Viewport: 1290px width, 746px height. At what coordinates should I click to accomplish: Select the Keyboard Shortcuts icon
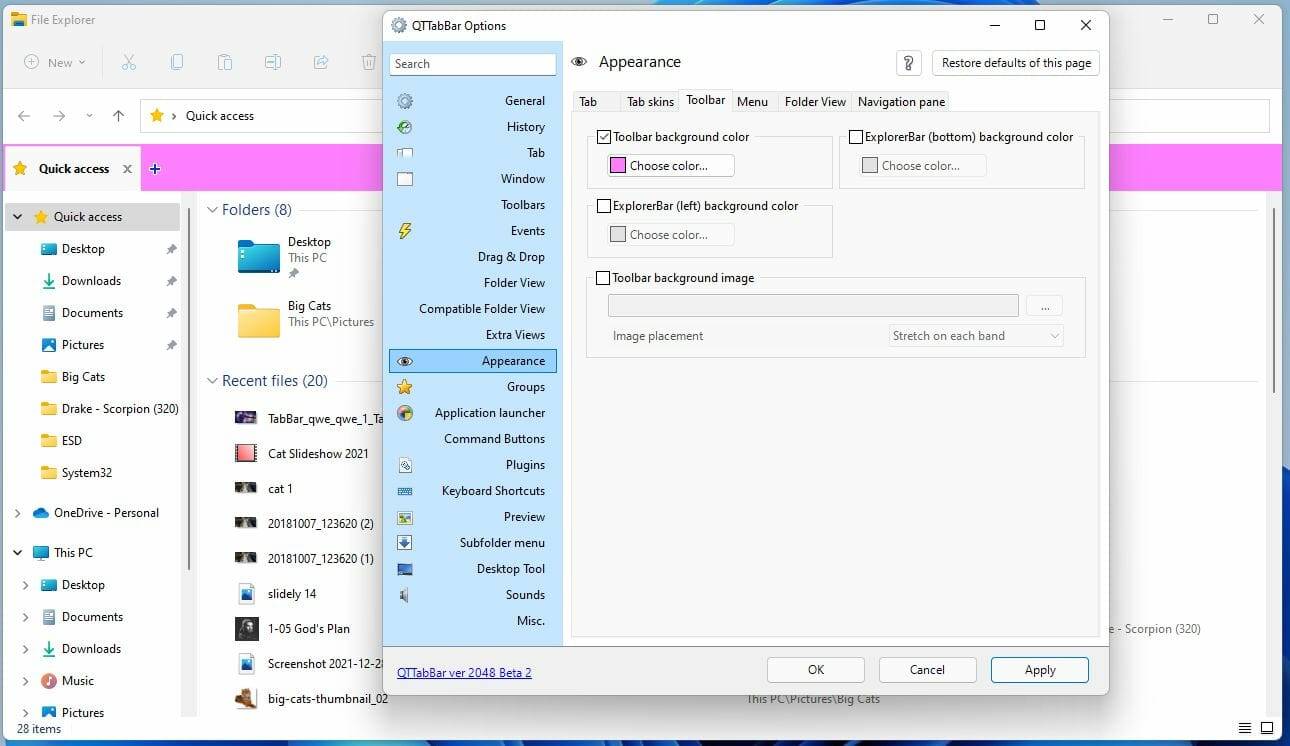coord(405,490)
